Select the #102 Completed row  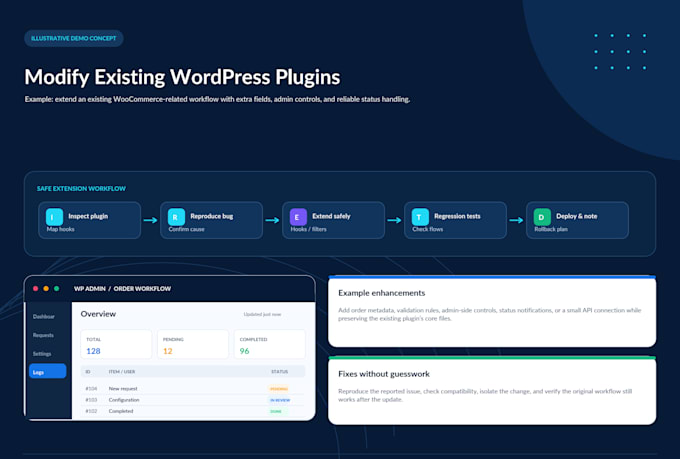click(x=193, y=411)
